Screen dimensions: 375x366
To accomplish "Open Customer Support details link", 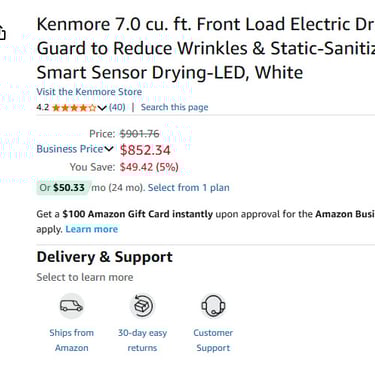I will 213,340.
